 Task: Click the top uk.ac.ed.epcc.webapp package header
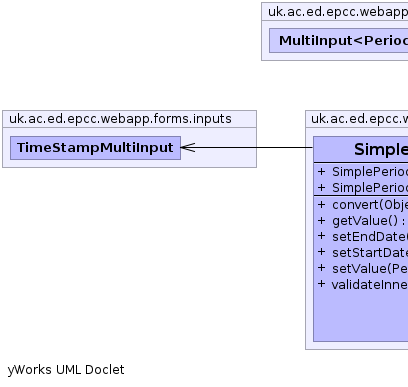point(335,12)
